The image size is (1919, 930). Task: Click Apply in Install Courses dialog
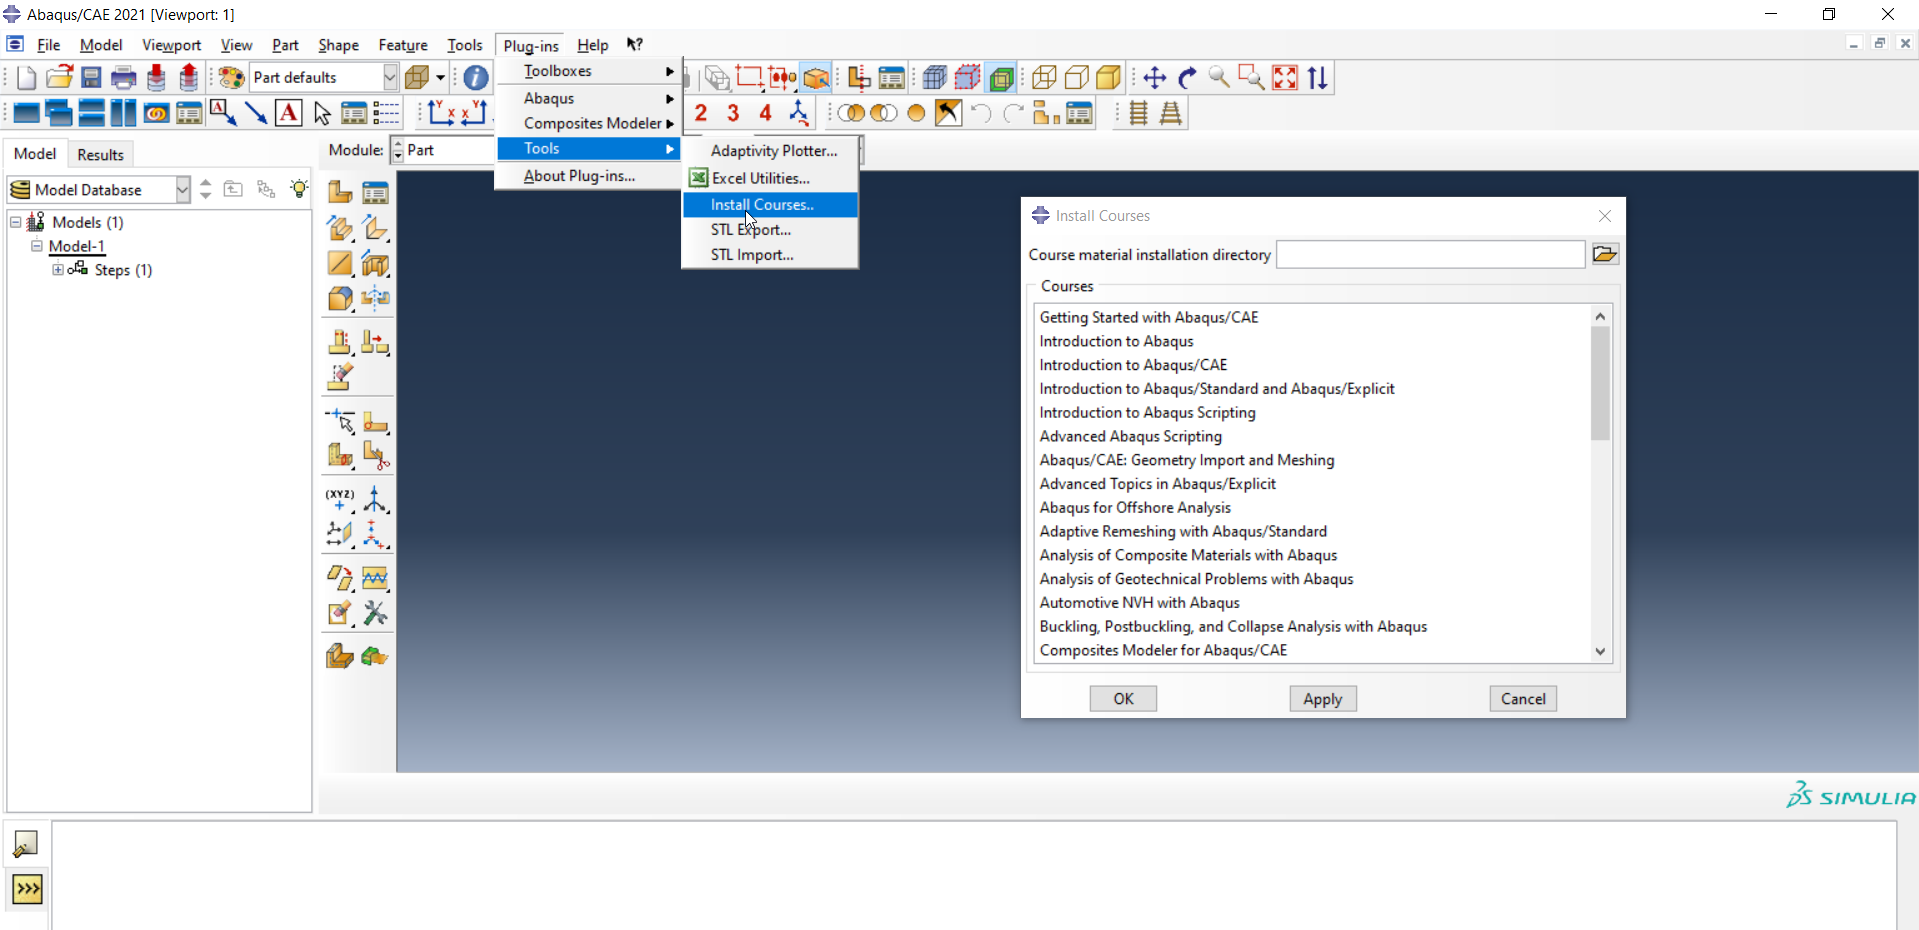1322,699
